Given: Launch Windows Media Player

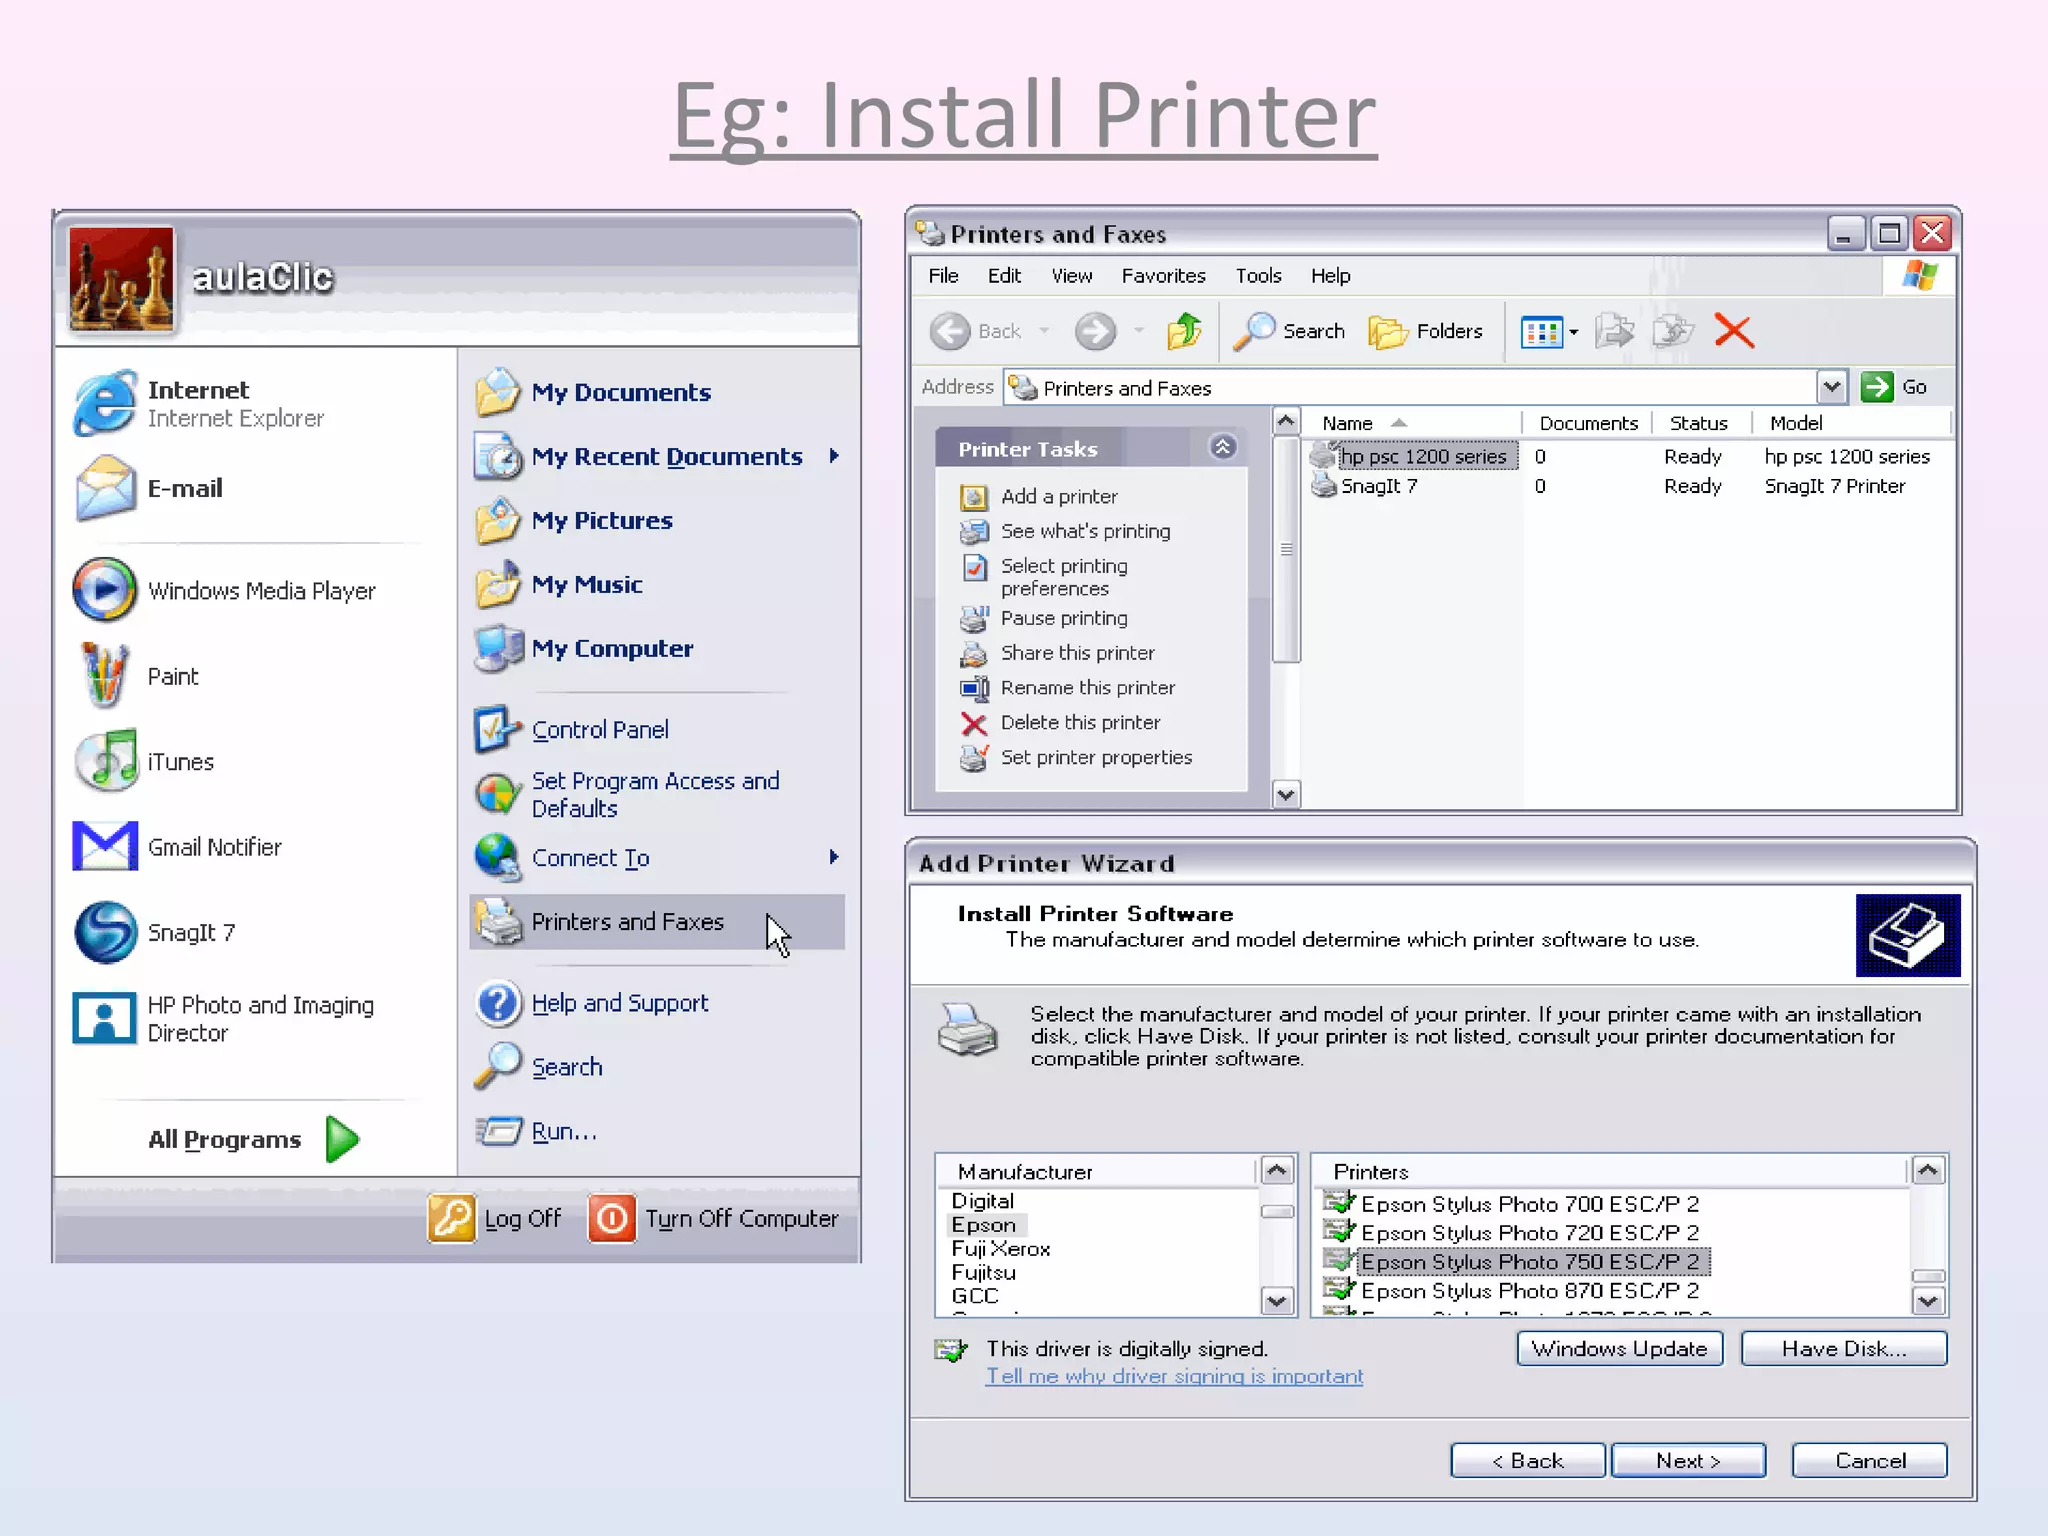Looking at the screenshot, I should [225, 590].
